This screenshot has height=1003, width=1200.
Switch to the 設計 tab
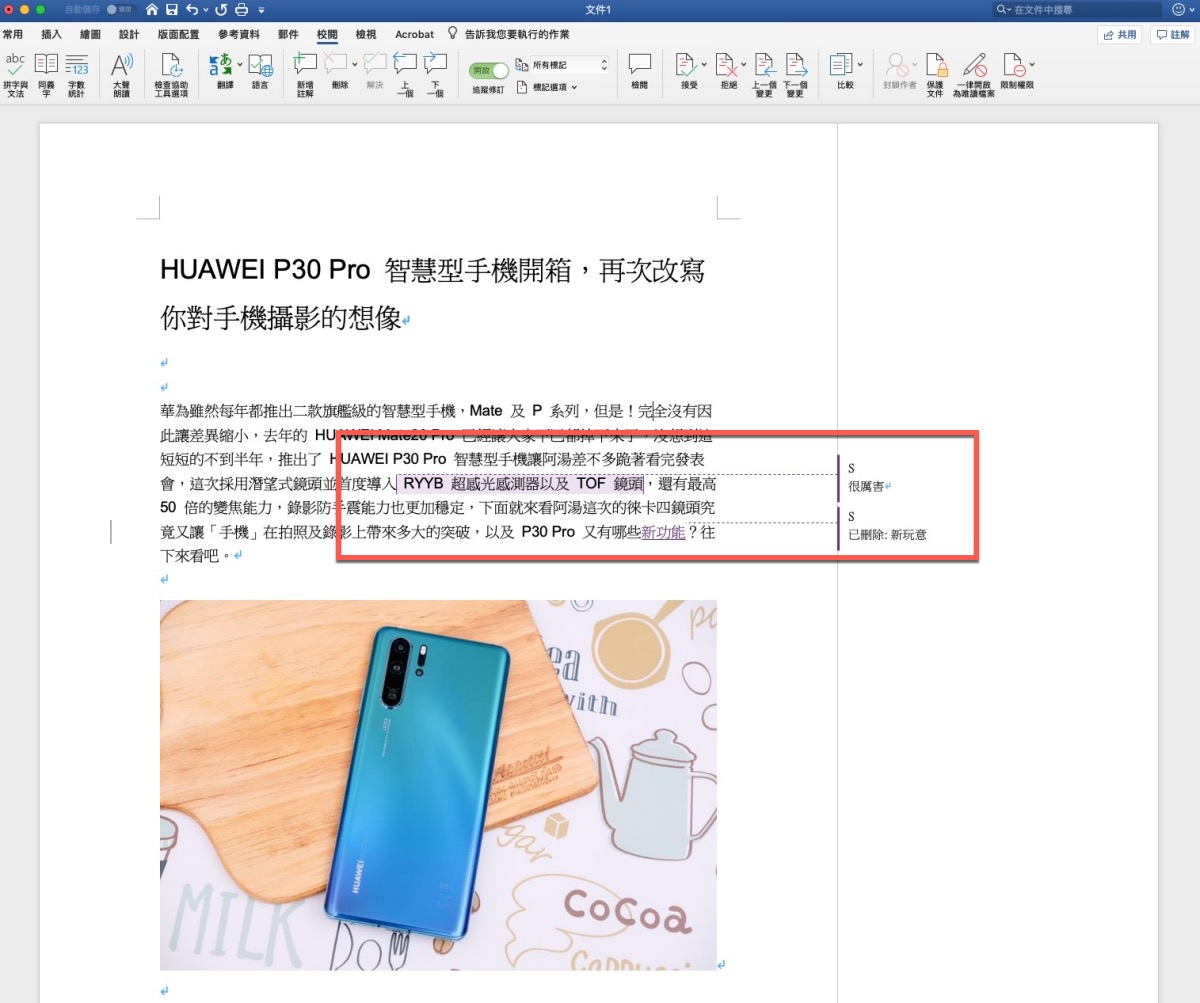[129, 34]
